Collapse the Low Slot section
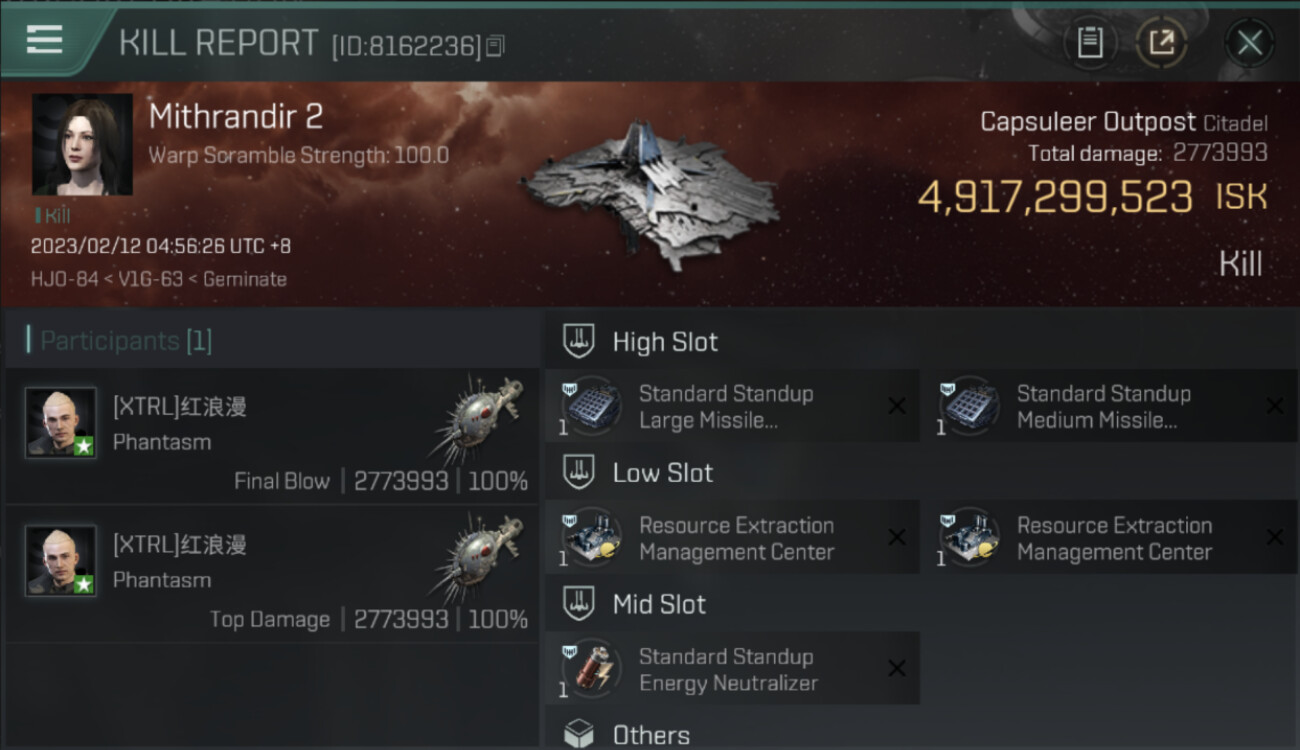 (x=638, y=473)
